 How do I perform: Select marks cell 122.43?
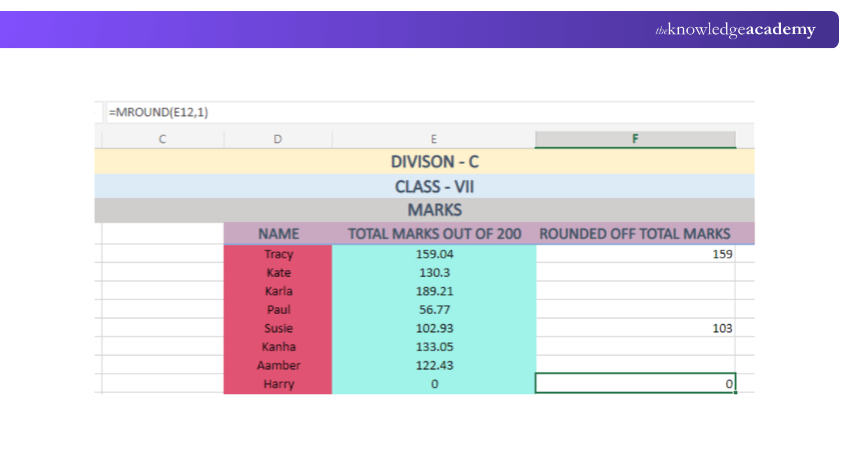434,365
